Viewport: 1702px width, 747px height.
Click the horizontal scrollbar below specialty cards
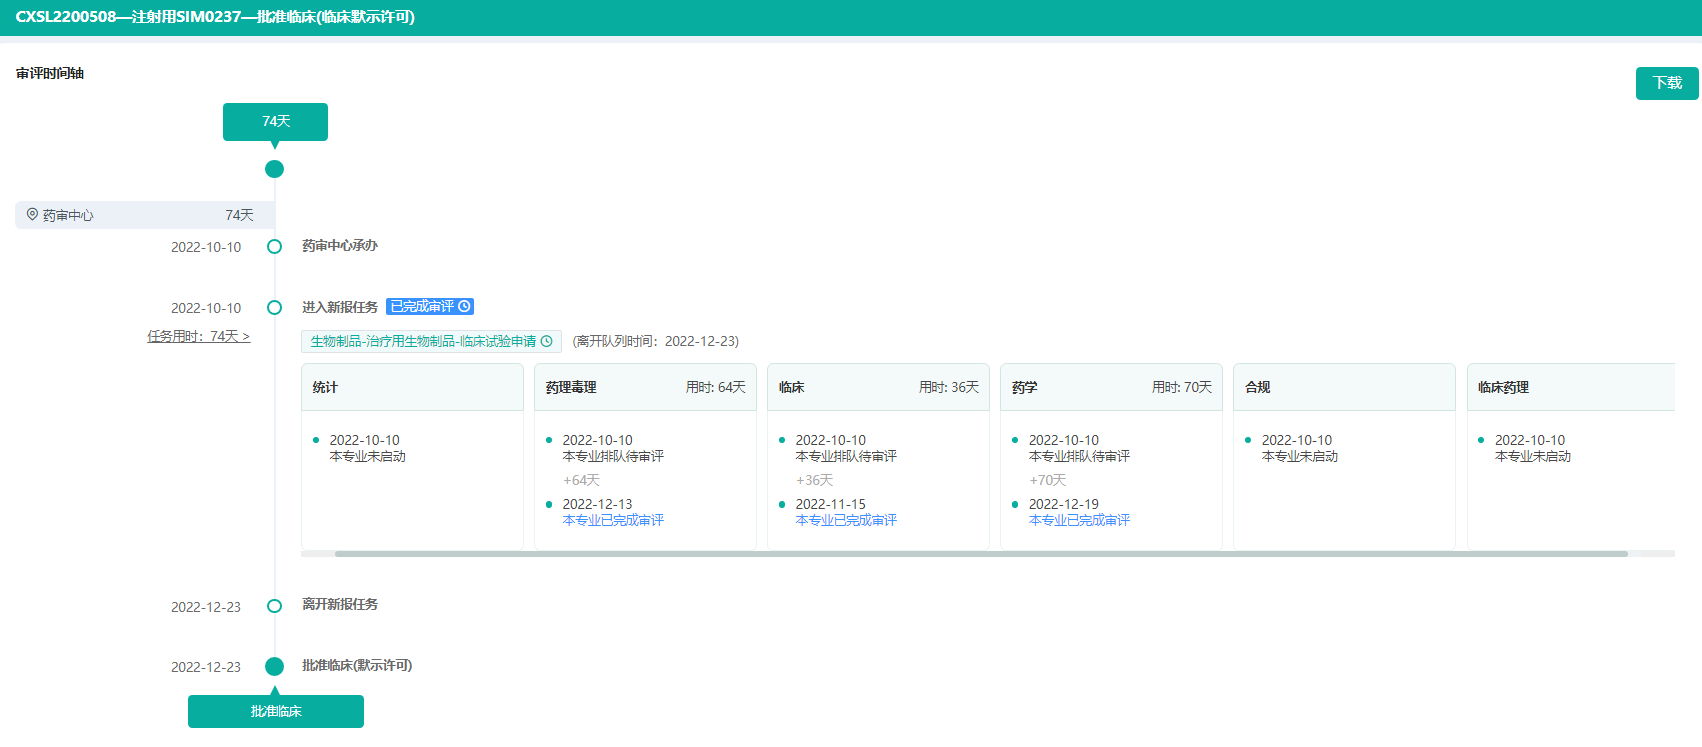(x=980, y=553)
